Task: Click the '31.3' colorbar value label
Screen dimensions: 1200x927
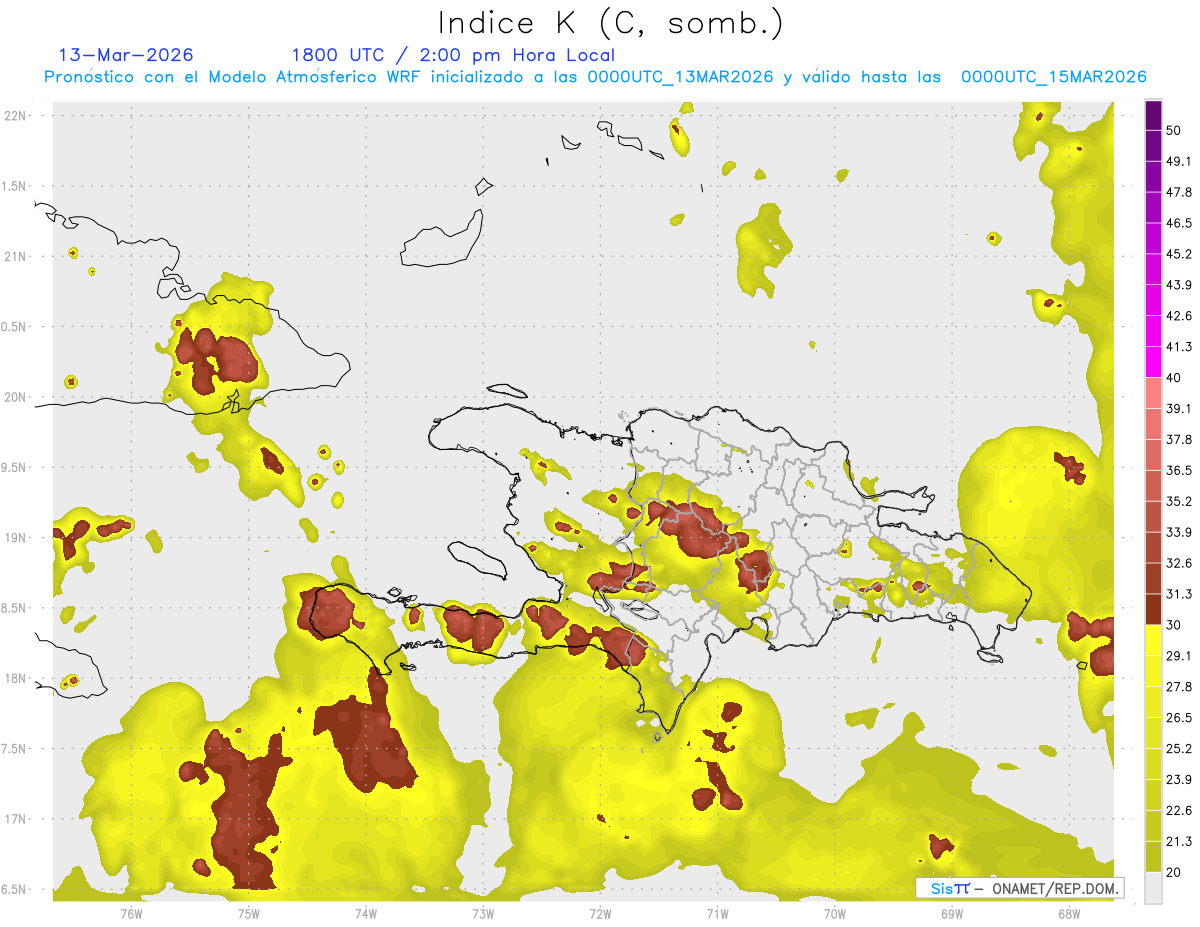Action: click(1180, 594)
